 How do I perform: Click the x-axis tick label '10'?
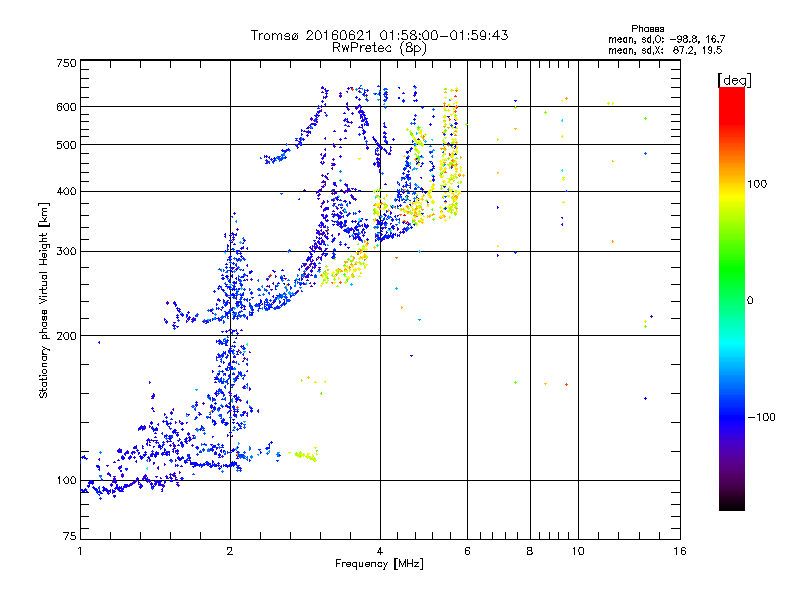click(578, 551)
